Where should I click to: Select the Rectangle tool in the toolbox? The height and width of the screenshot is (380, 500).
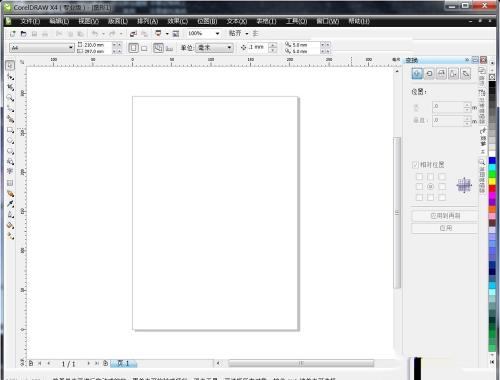(x=10, y=130)
